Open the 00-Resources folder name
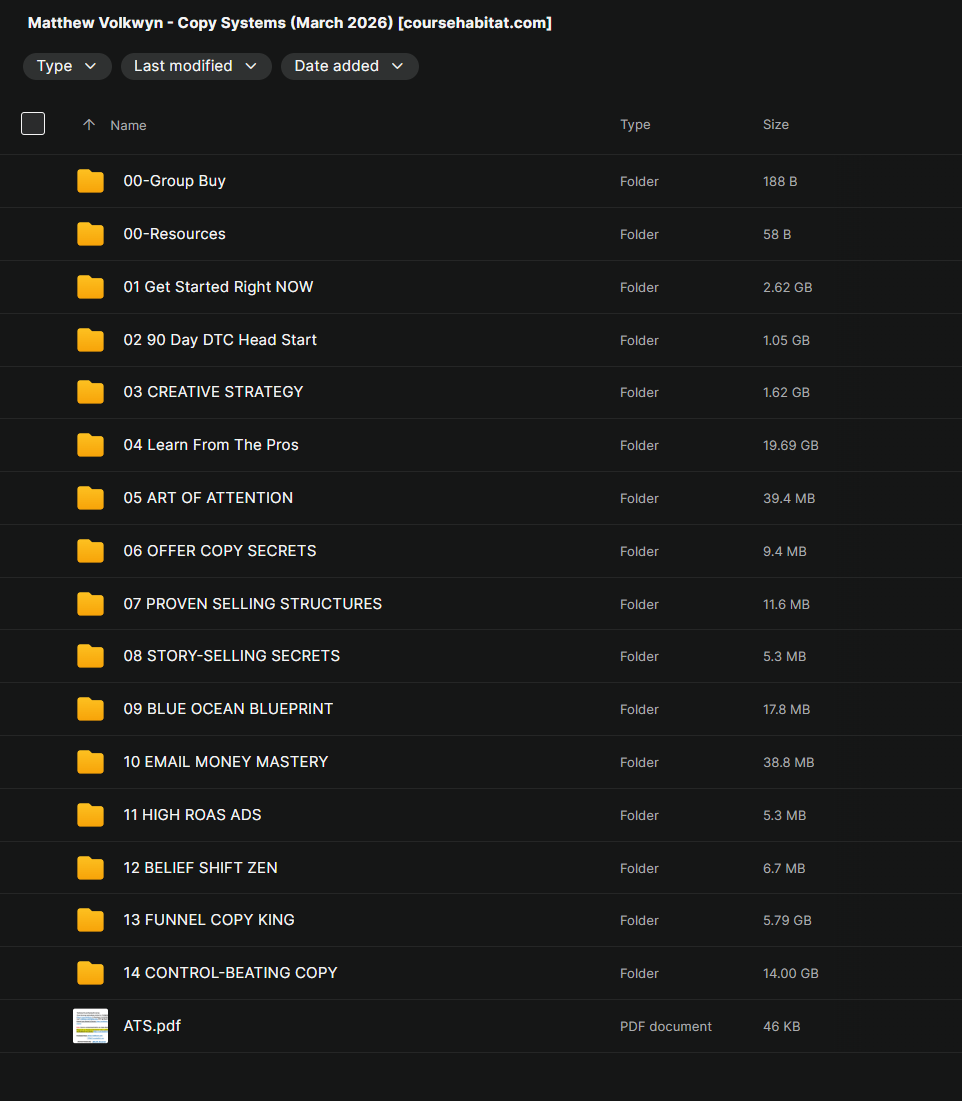This screenshot has width=962, height=1101. tap(174, 234)
